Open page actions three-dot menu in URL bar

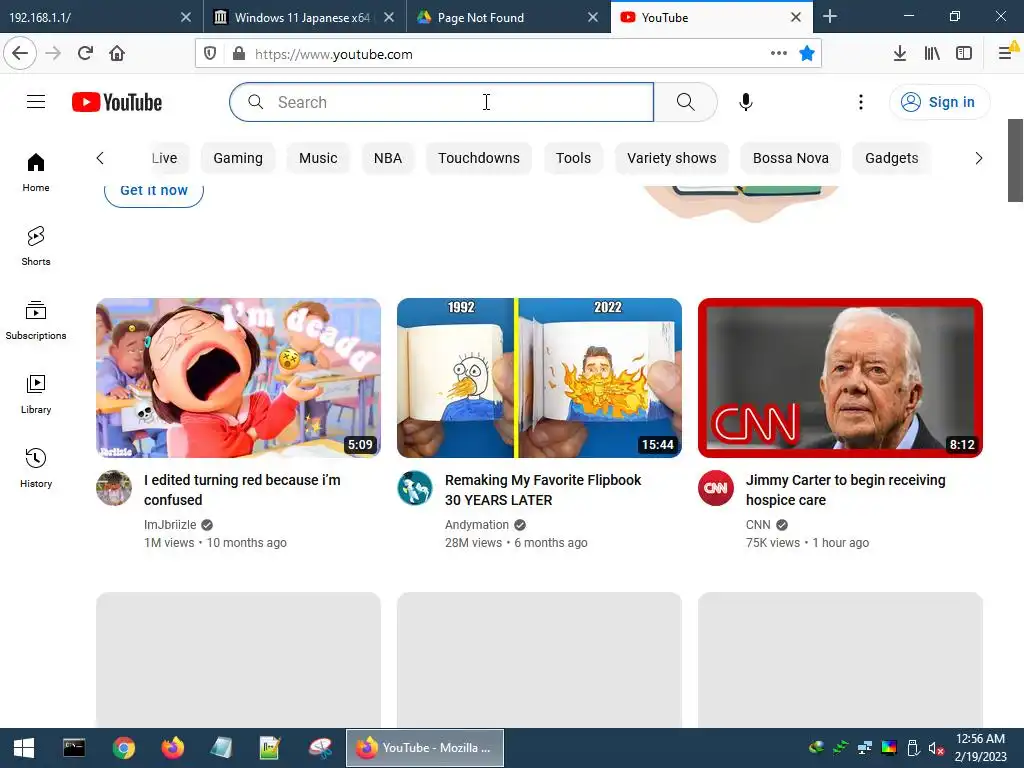(778, 54)
